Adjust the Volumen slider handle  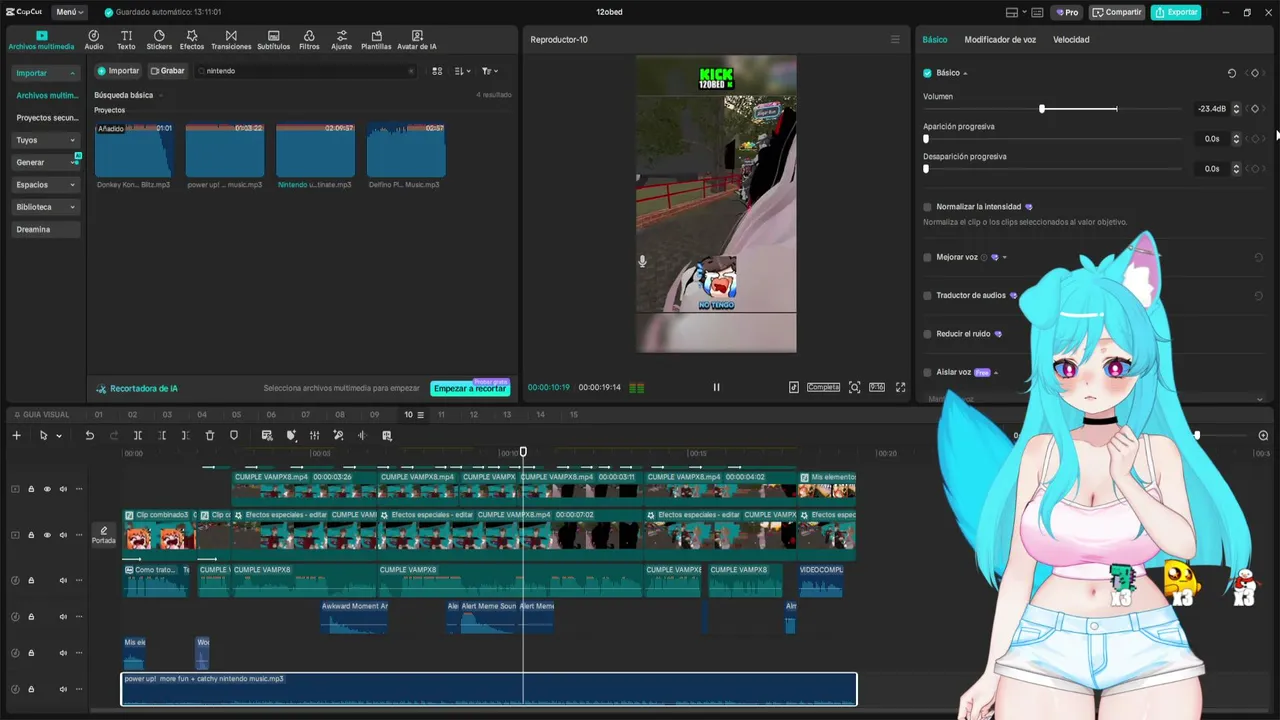[1042, 109]
